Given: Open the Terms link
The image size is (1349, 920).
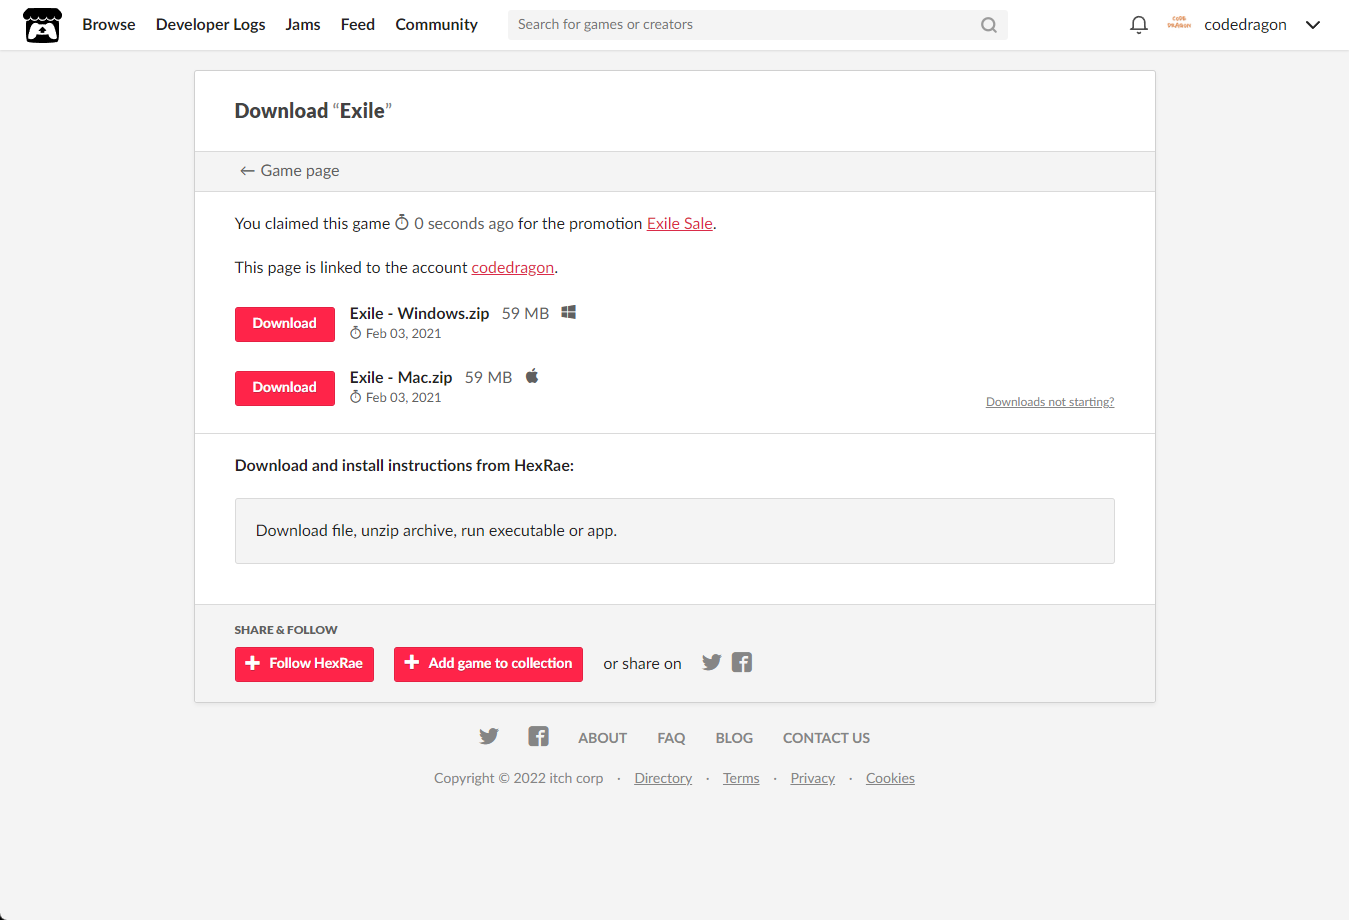Looking at the screenshot, I should point(741,779).
